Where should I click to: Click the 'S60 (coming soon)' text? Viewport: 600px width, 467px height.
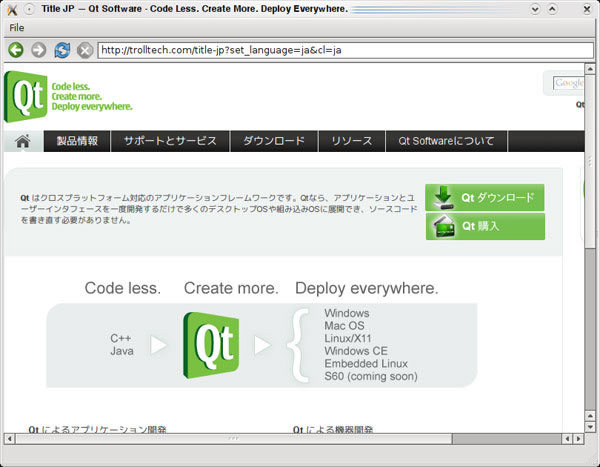pyautogui.click(x=371, y=376)
